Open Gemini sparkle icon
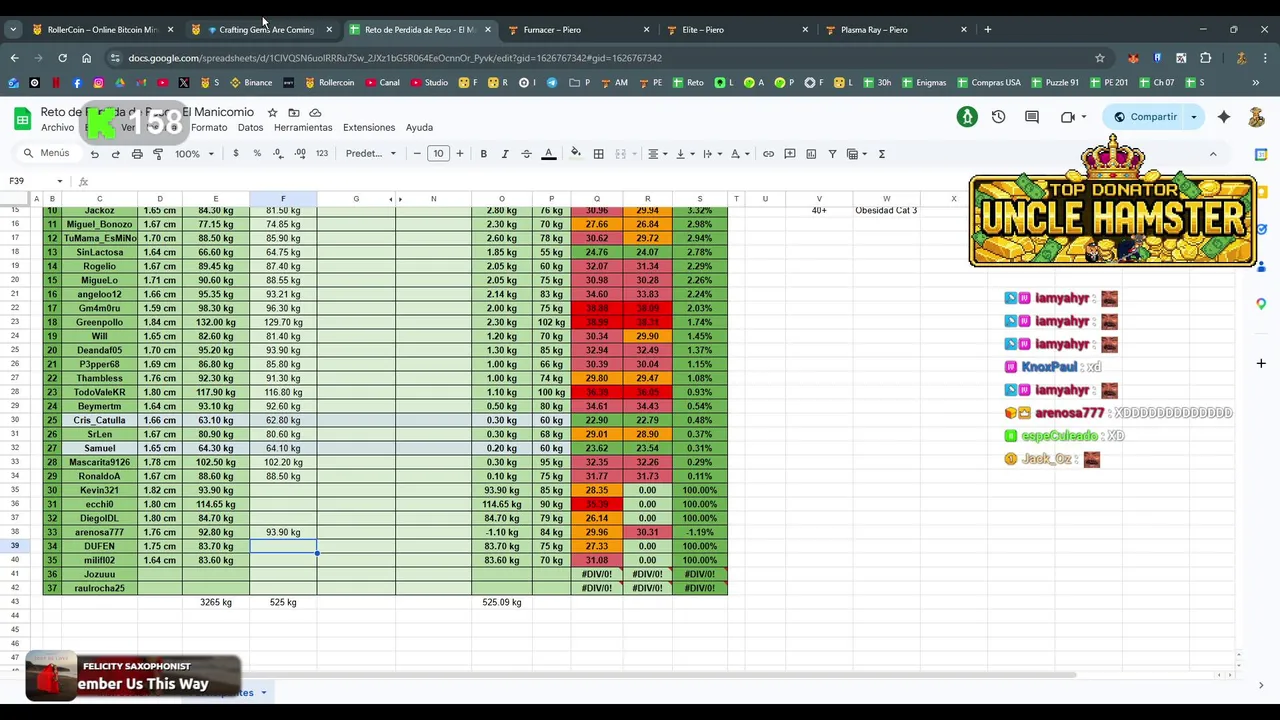The height and width of the screenshot is (720, 1280). pyautogui.click(x=1224, y=117)
